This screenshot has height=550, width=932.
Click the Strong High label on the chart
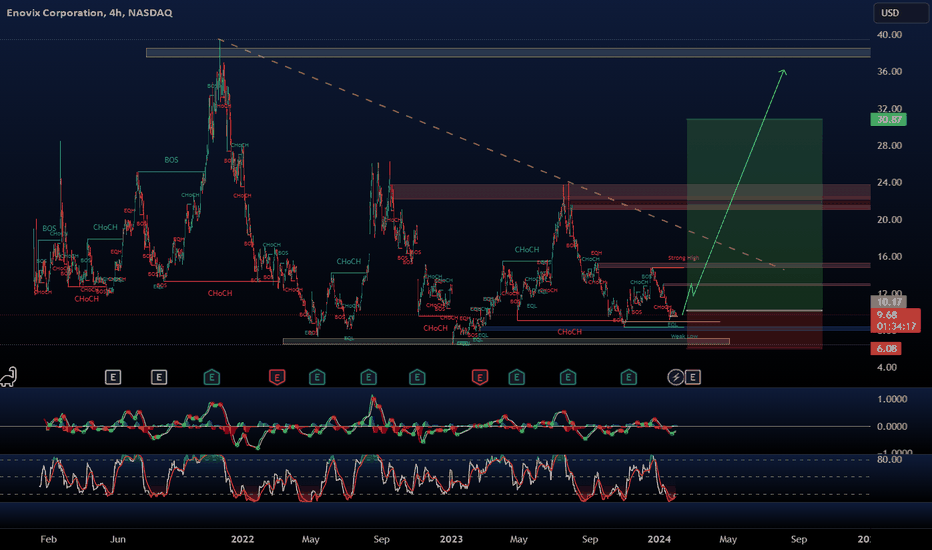(684, 258)
